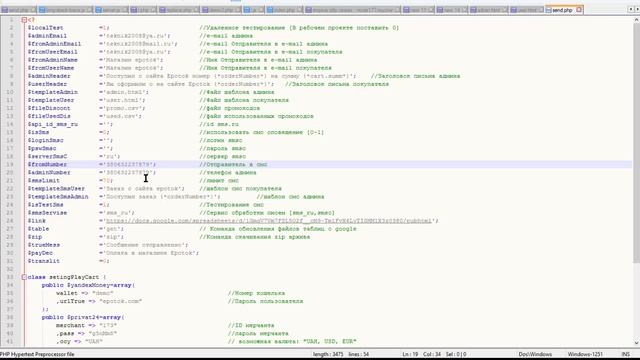Click the 'length : 3475' status entry
This screenshot has width=640, height=360.
(328, 354)
